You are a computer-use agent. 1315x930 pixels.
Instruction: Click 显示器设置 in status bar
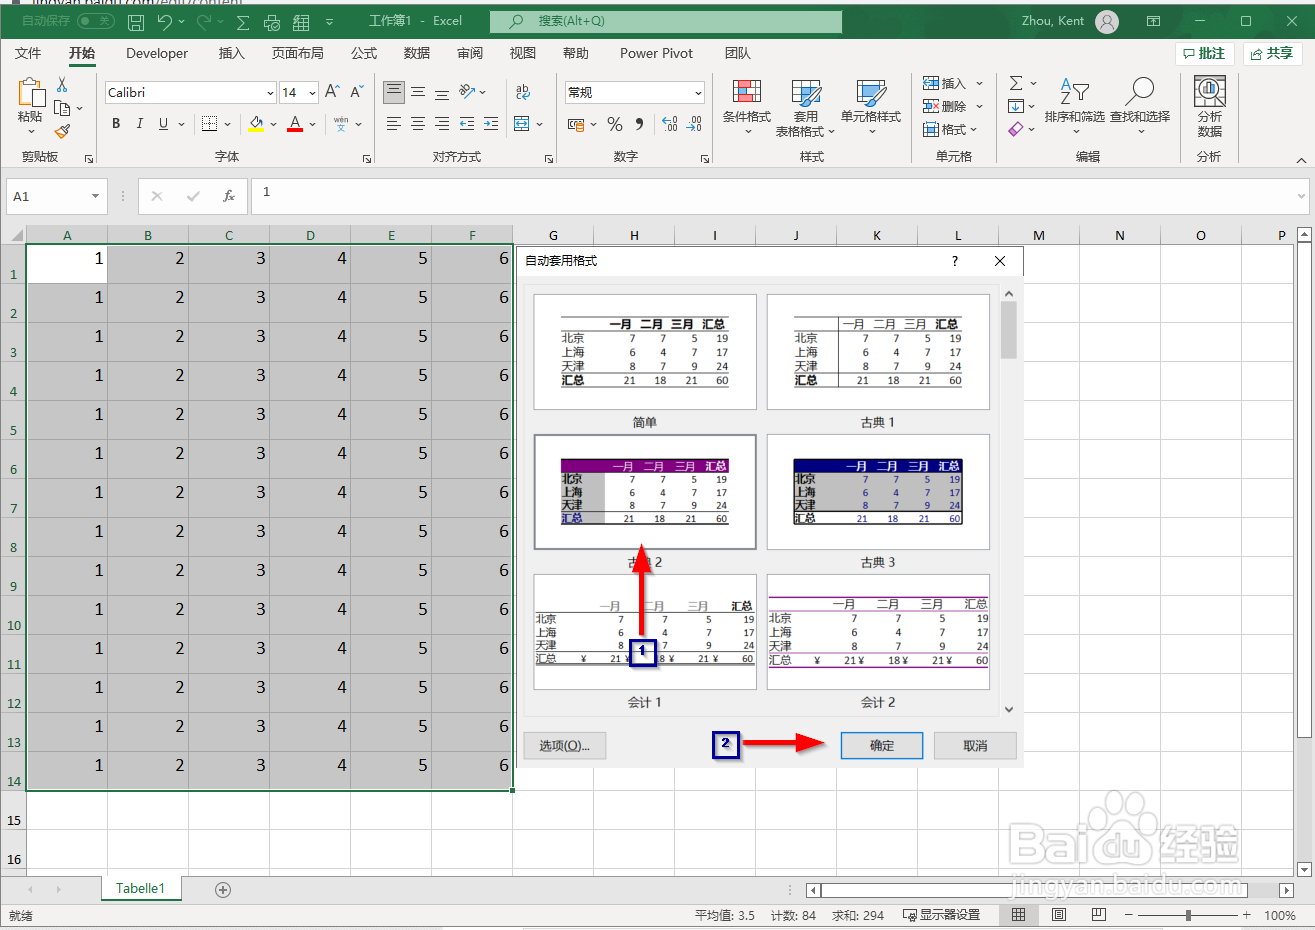coord(941,915)
